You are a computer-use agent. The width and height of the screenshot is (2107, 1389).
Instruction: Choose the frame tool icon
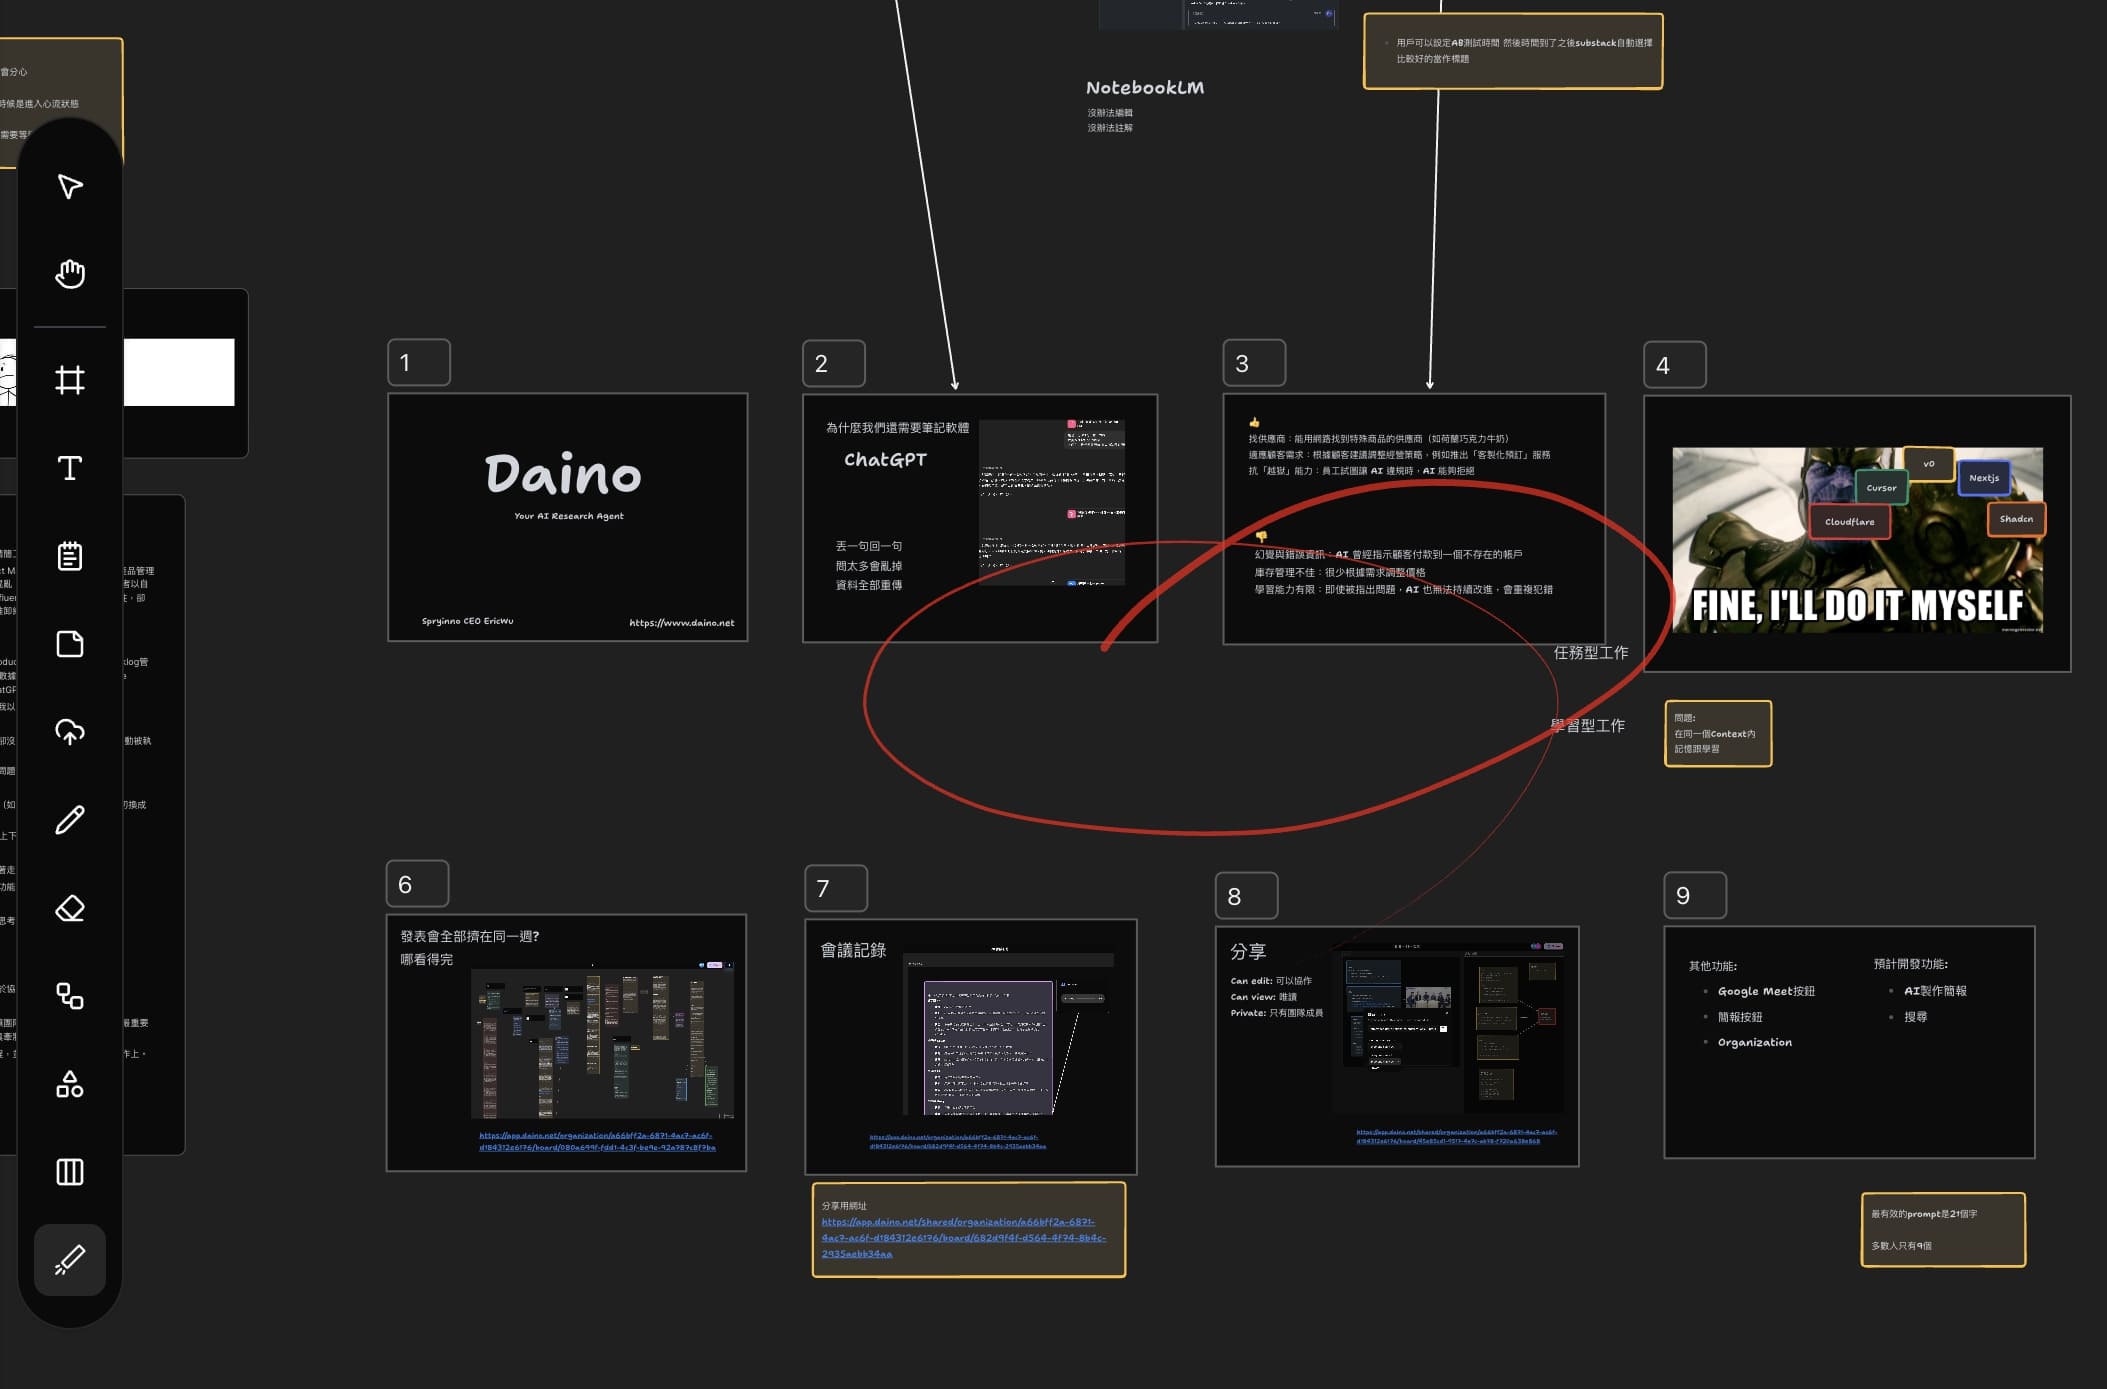70,380
